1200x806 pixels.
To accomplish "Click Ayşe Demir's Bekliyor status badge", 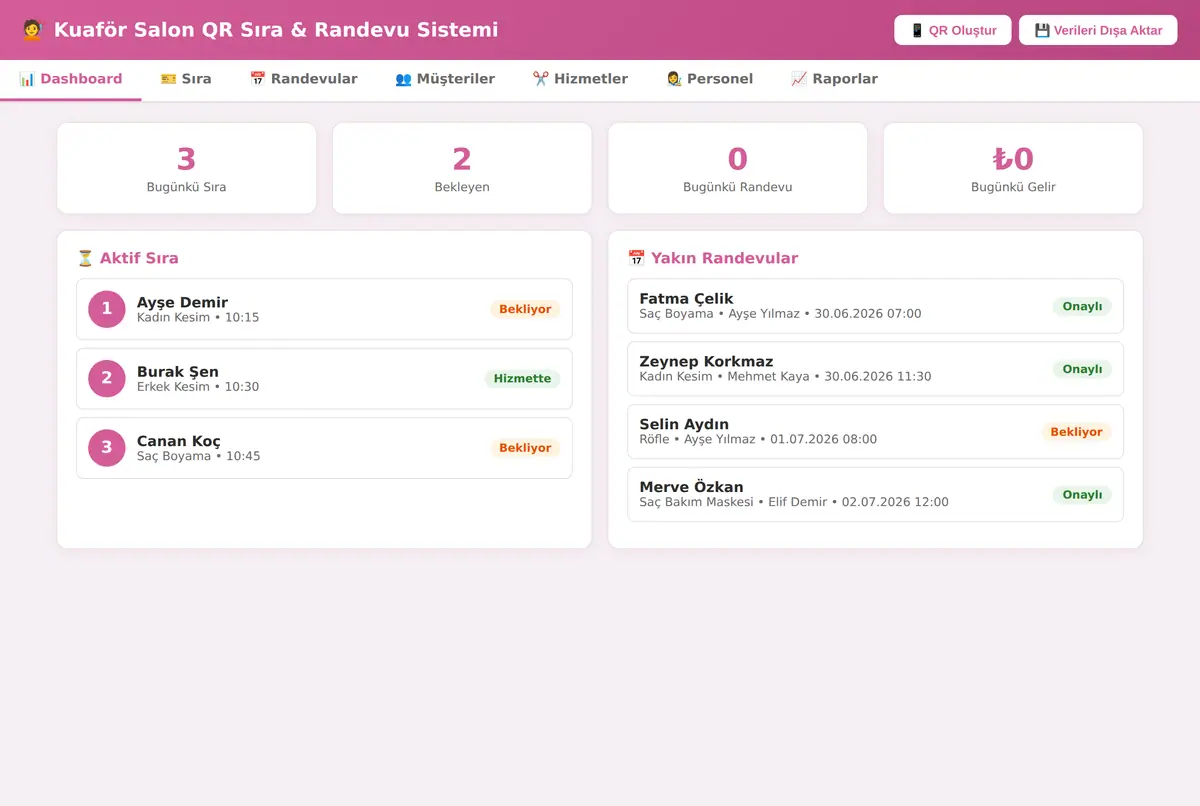I will (x=525, y=309).
